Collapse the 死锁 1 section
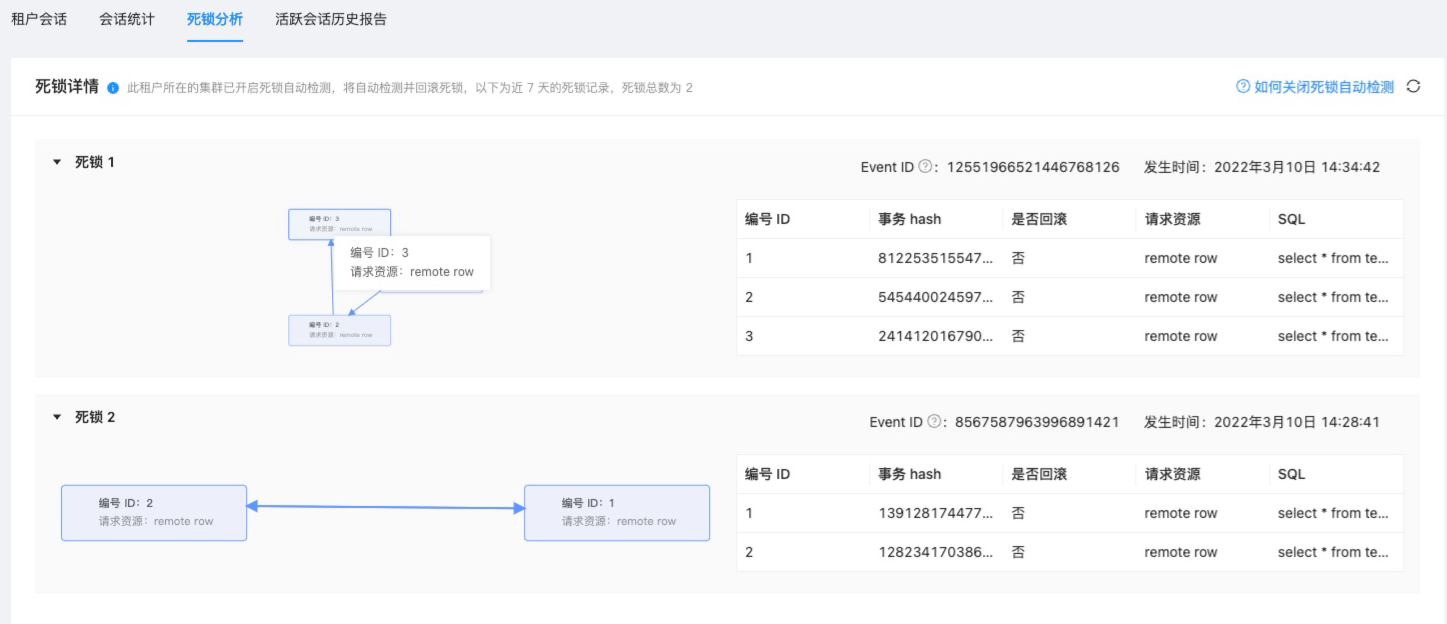 click(57, 162)
